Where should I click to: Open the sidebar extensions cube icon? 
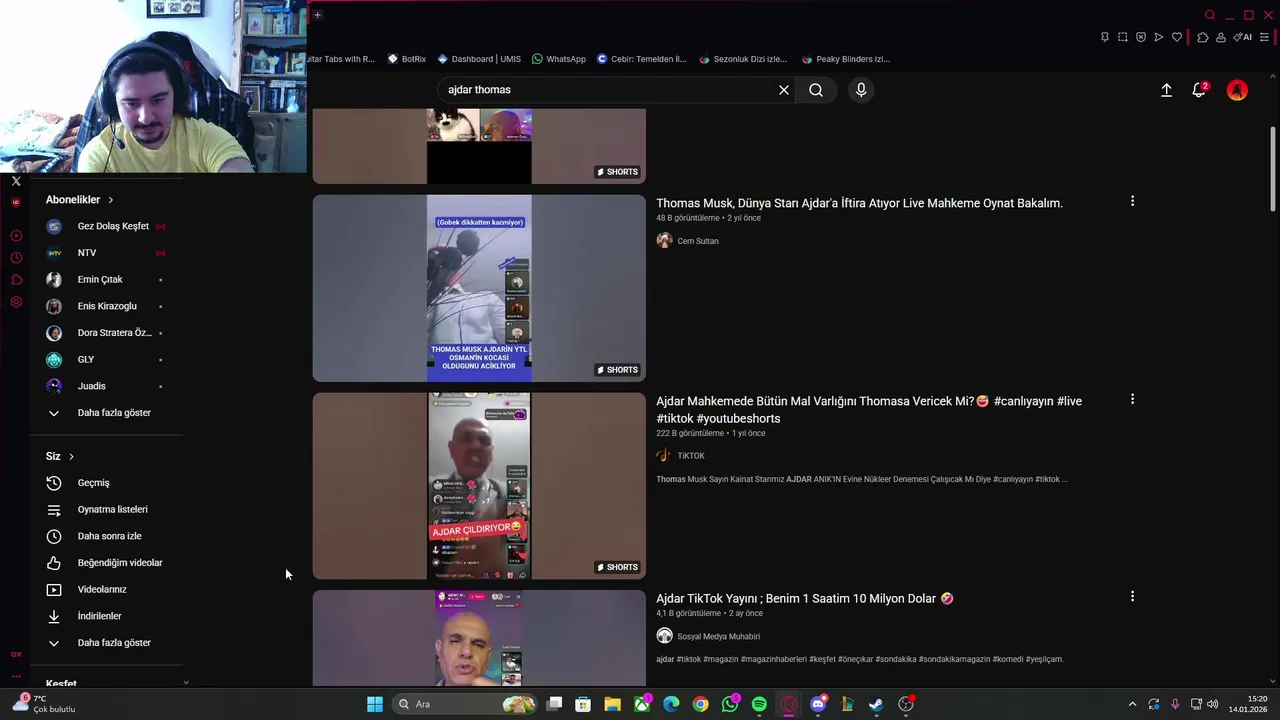tap(16, 280)
